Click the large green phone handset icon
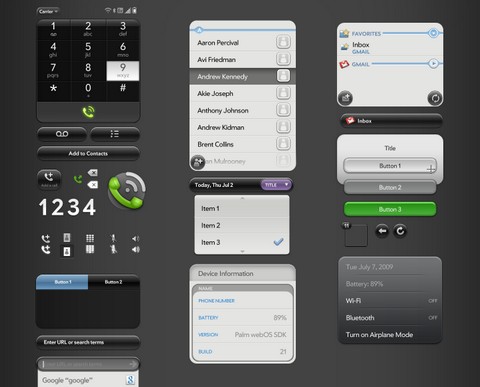 coord(127,191)
